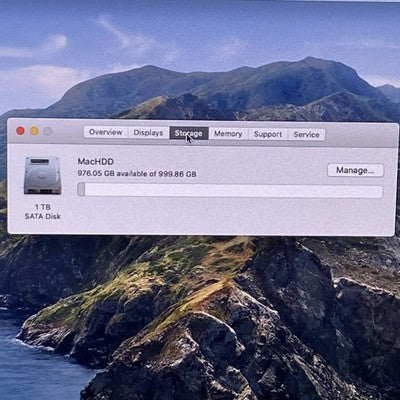Go to the Memory tab
This screenshot has height=400, width=400.
point(228,134)
